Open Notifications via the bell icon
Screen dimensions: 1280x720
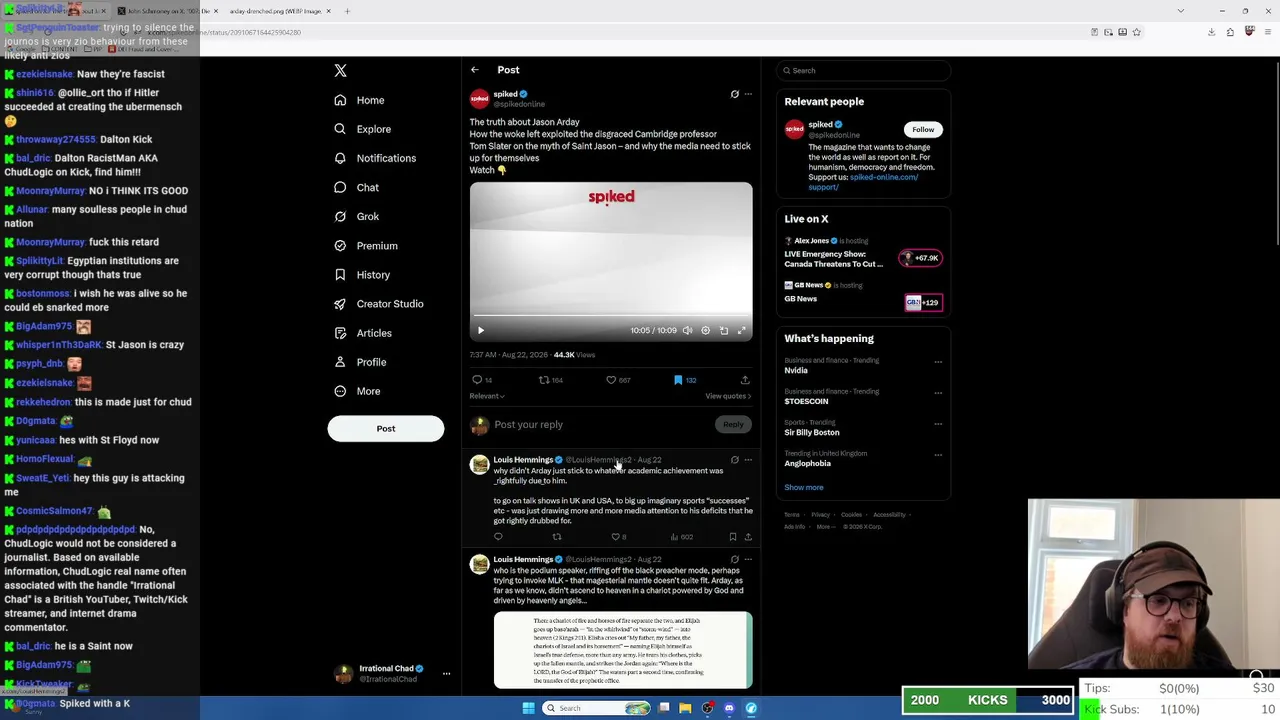[340, 158]
